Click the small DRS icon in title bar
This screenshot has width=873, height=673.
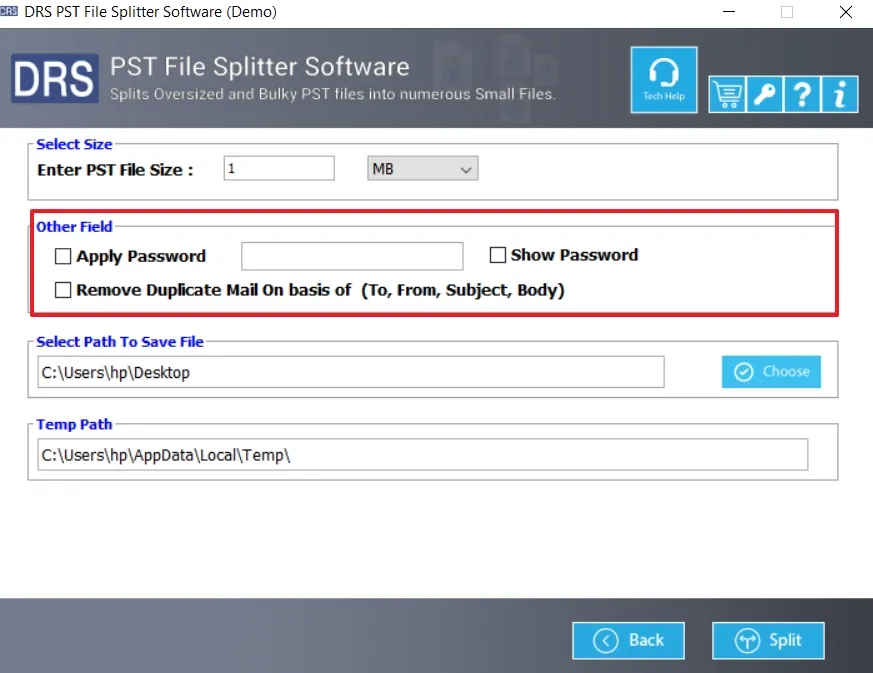coord(10,12)
